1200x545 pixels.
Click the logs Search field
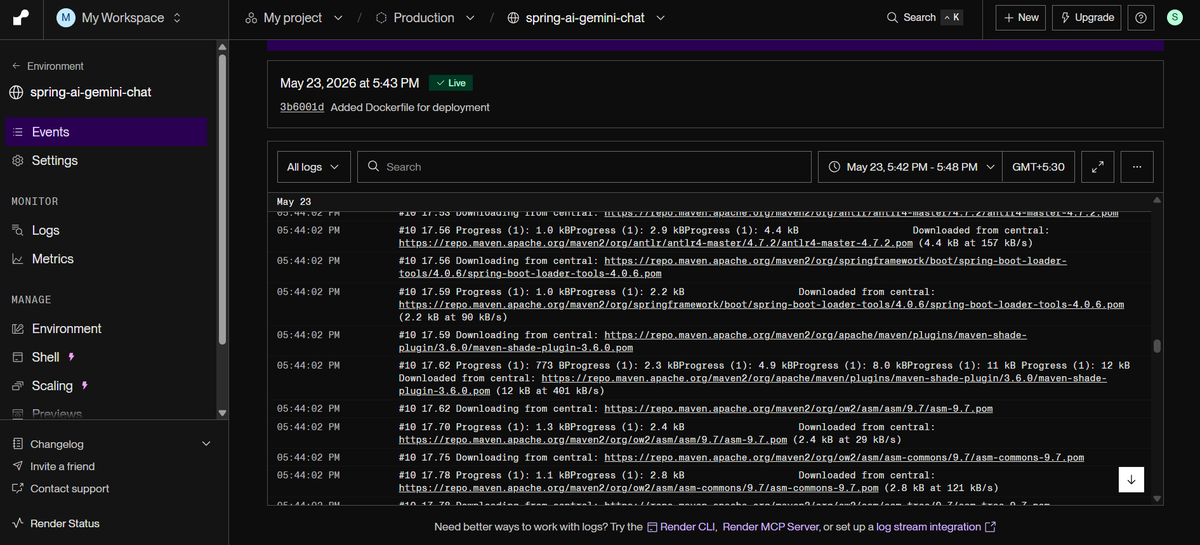point(584,167)
